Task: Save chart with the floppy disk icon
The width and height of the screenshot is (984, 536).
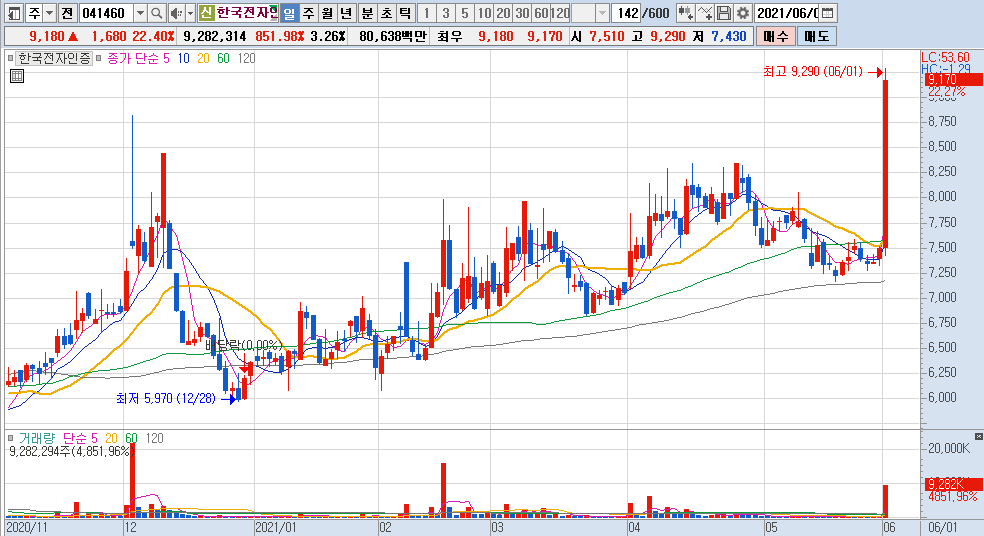Action: (724, 13)
